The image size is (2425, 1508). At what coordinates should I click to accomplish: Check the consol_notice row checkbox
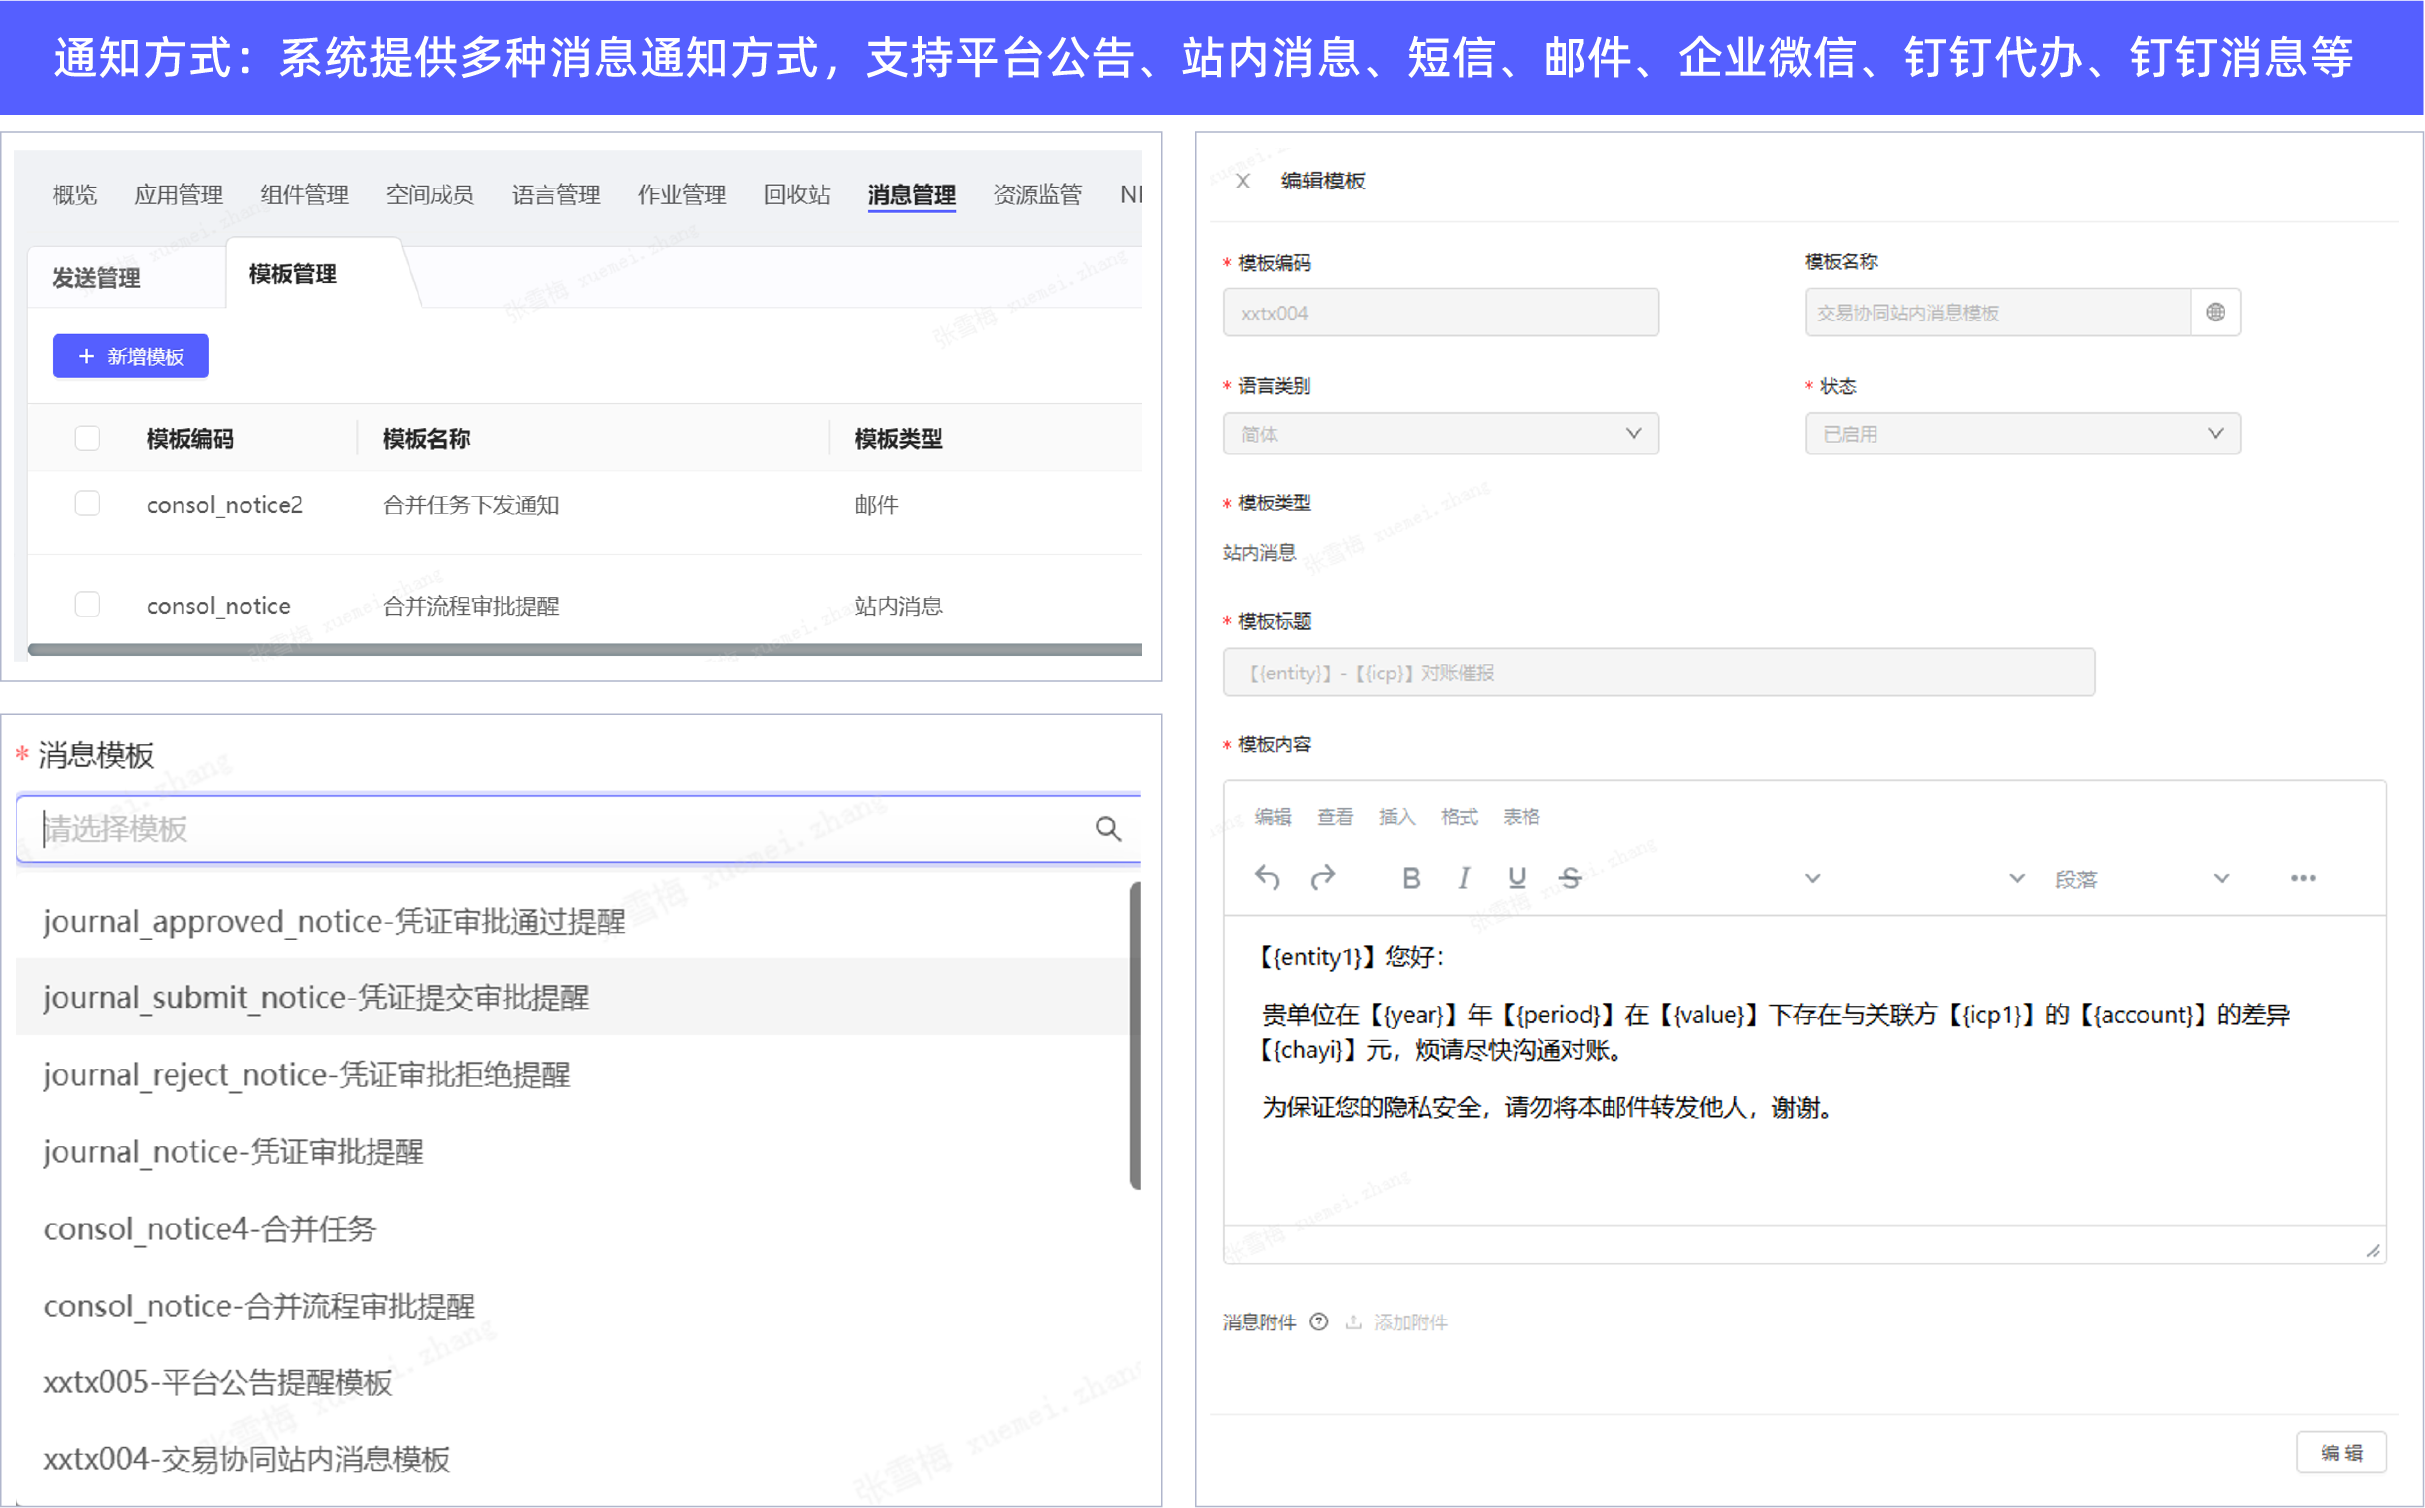[x=88, y=605]
